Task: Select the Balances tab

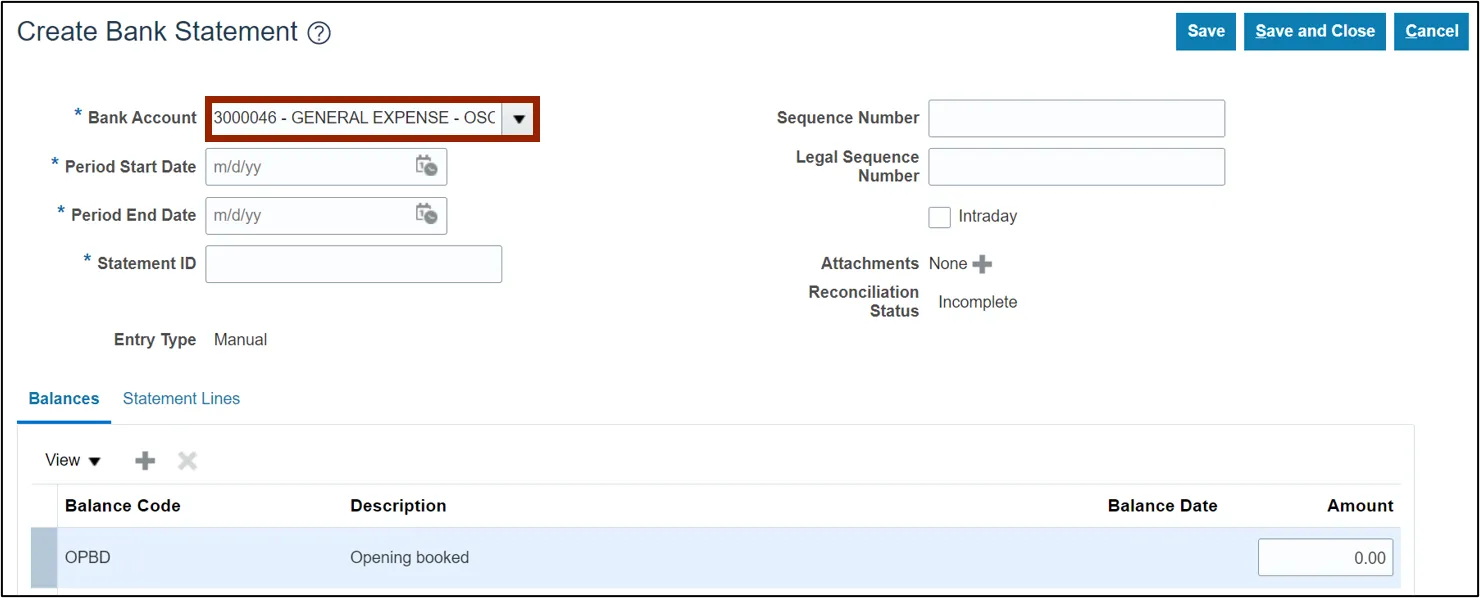Action: pos(64,398)
